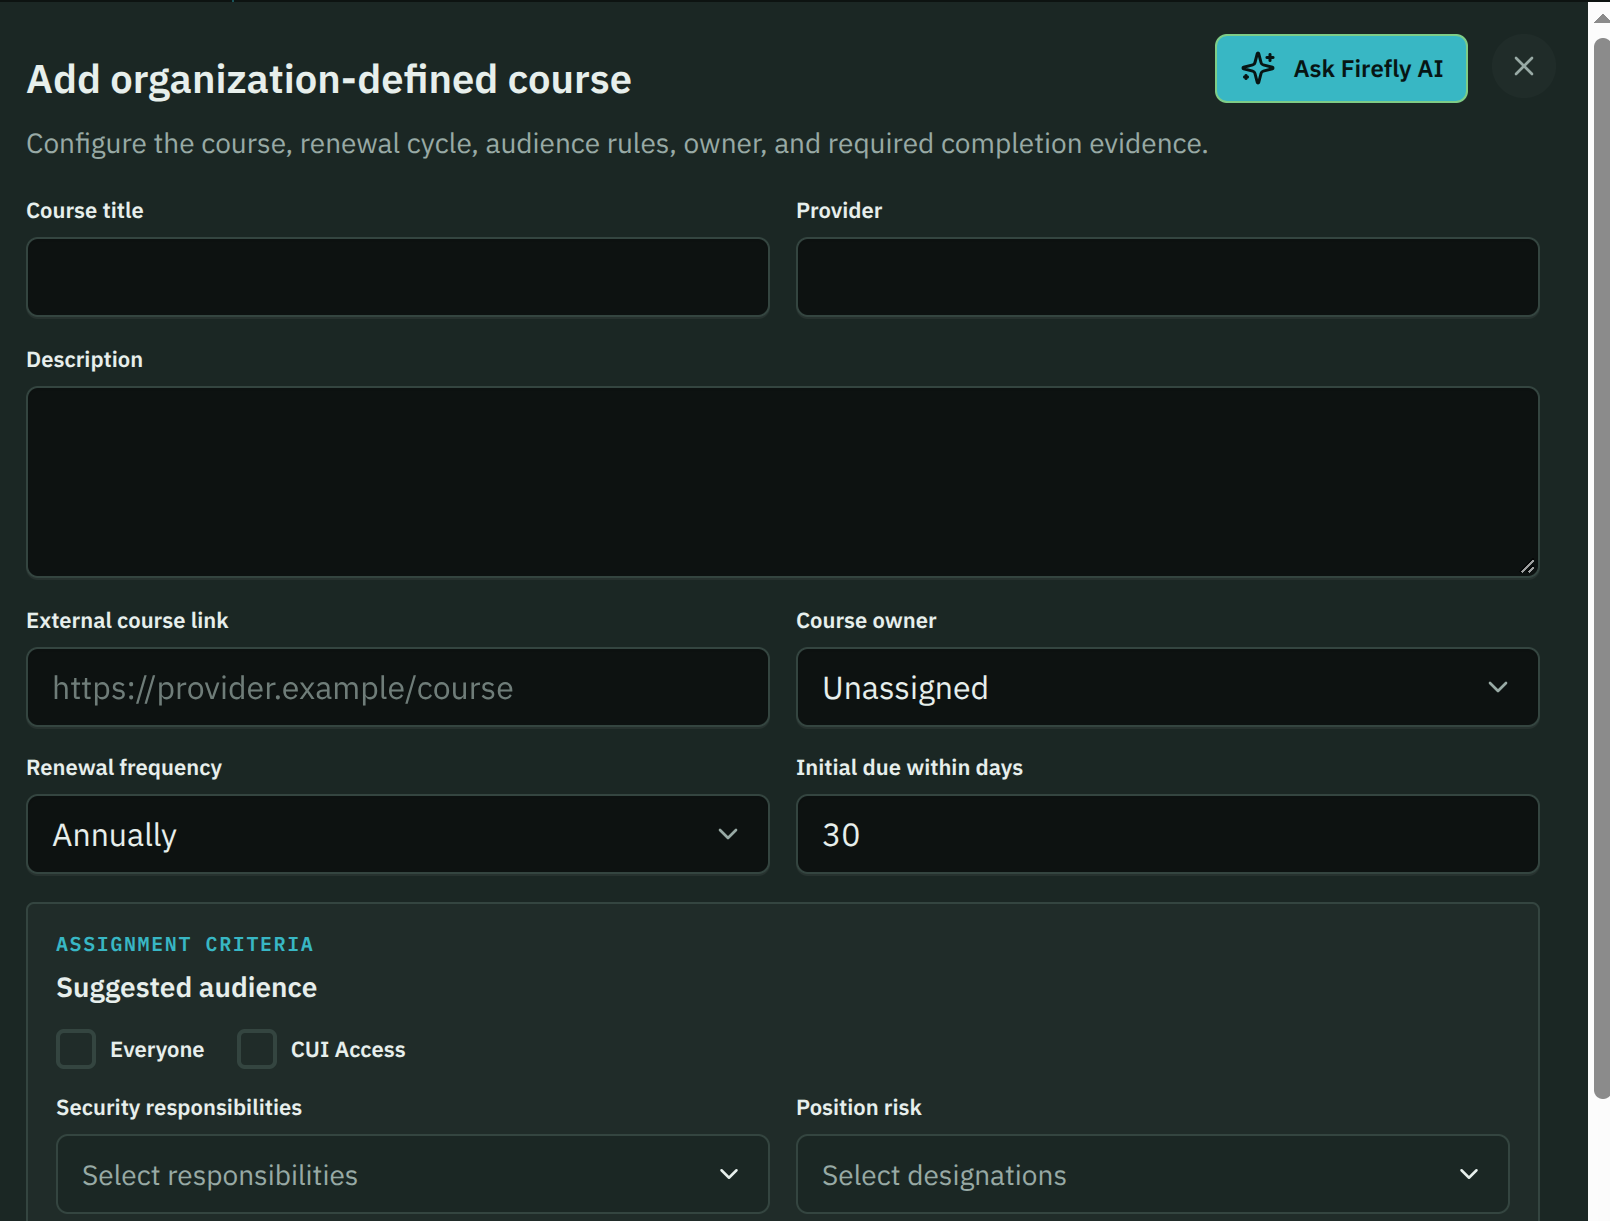Select the External course link field
Viewport: 1610px width, 1221px height.
click(398, 687)
